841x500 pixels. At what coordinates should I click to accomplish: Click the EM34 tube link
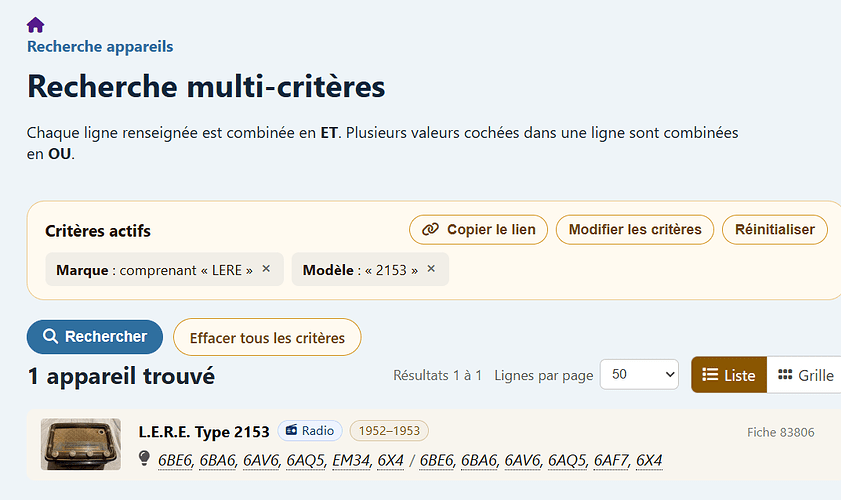pos(351,460)
